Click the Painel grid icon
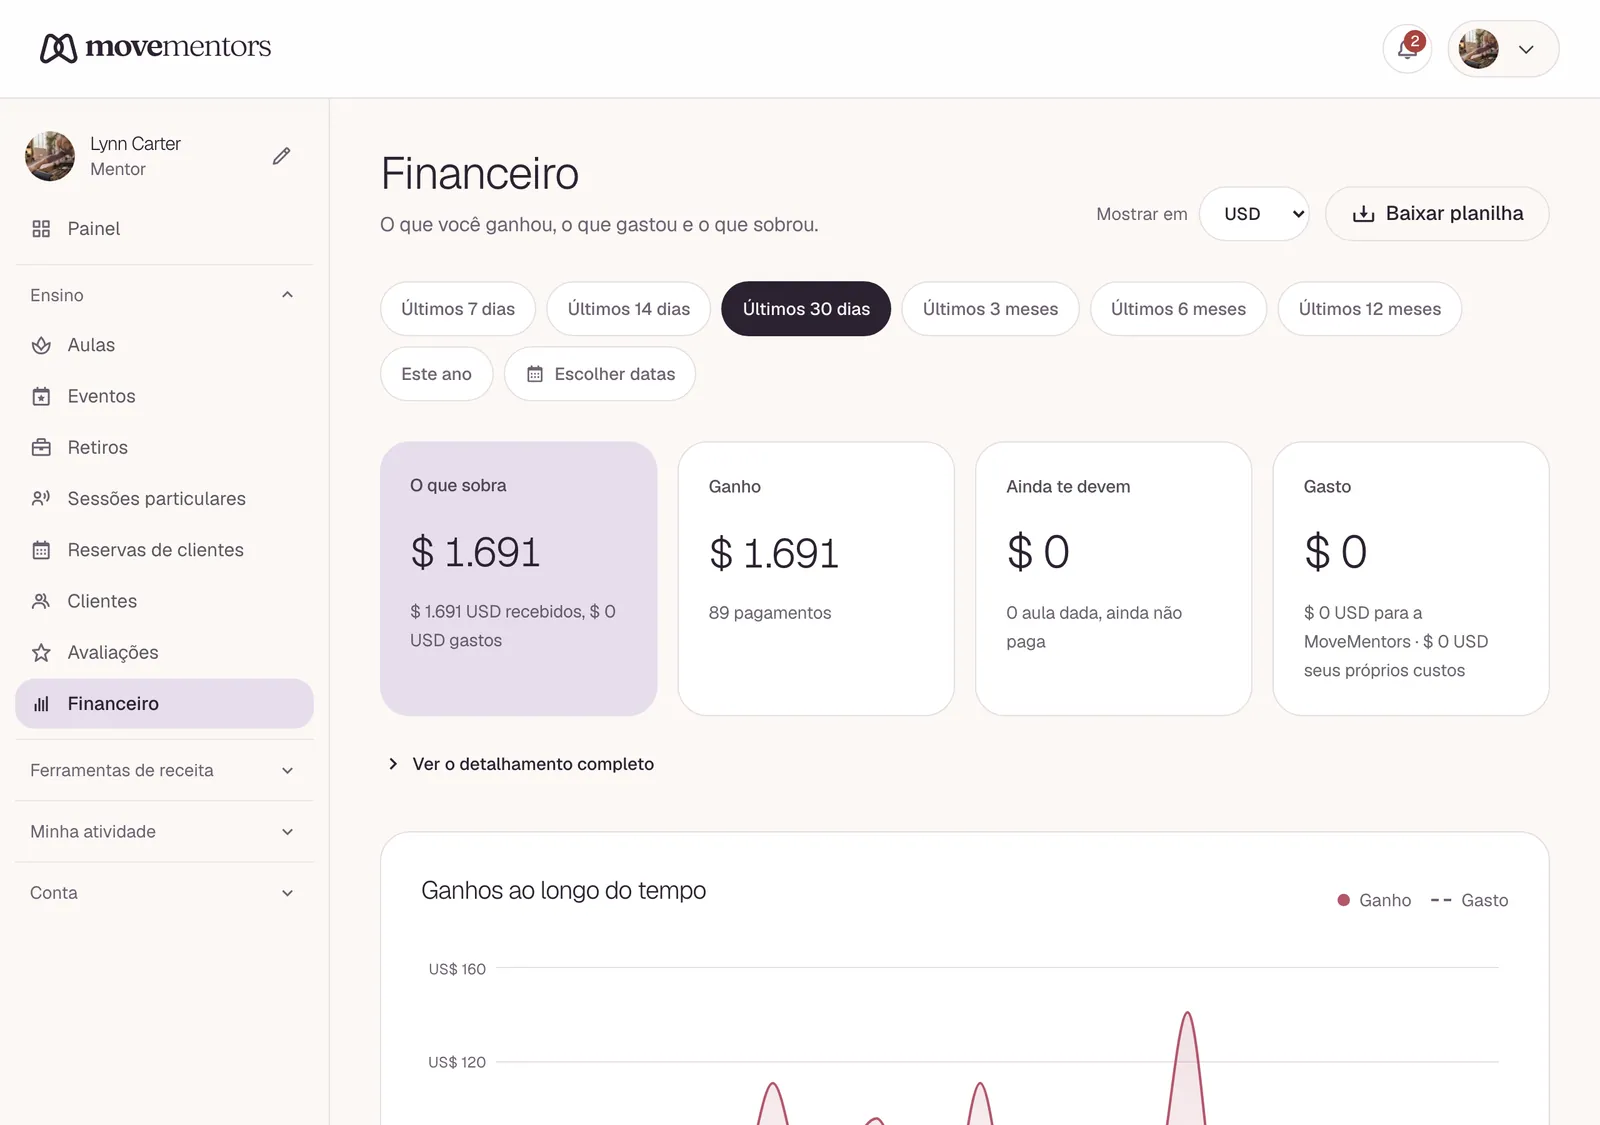 [x=41, y=229]
